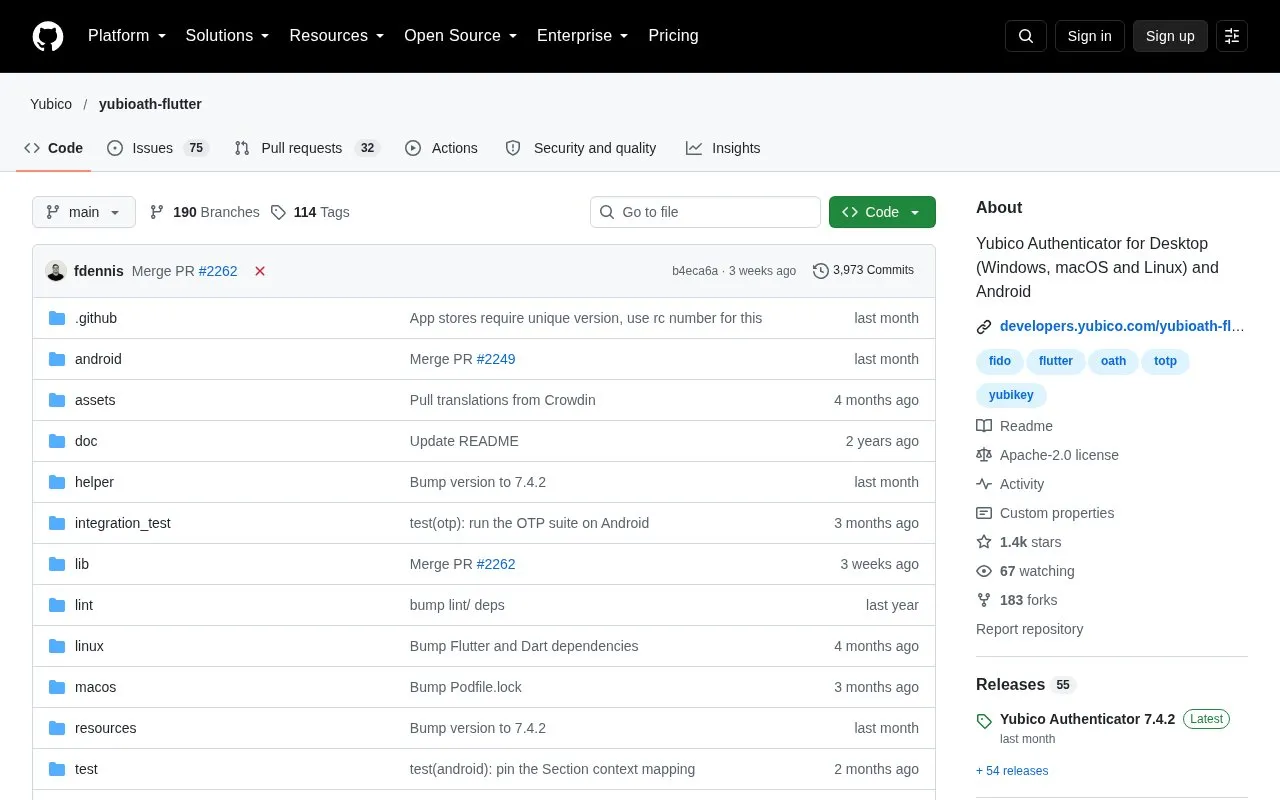Expand the Platform menu

click(127, 36)
